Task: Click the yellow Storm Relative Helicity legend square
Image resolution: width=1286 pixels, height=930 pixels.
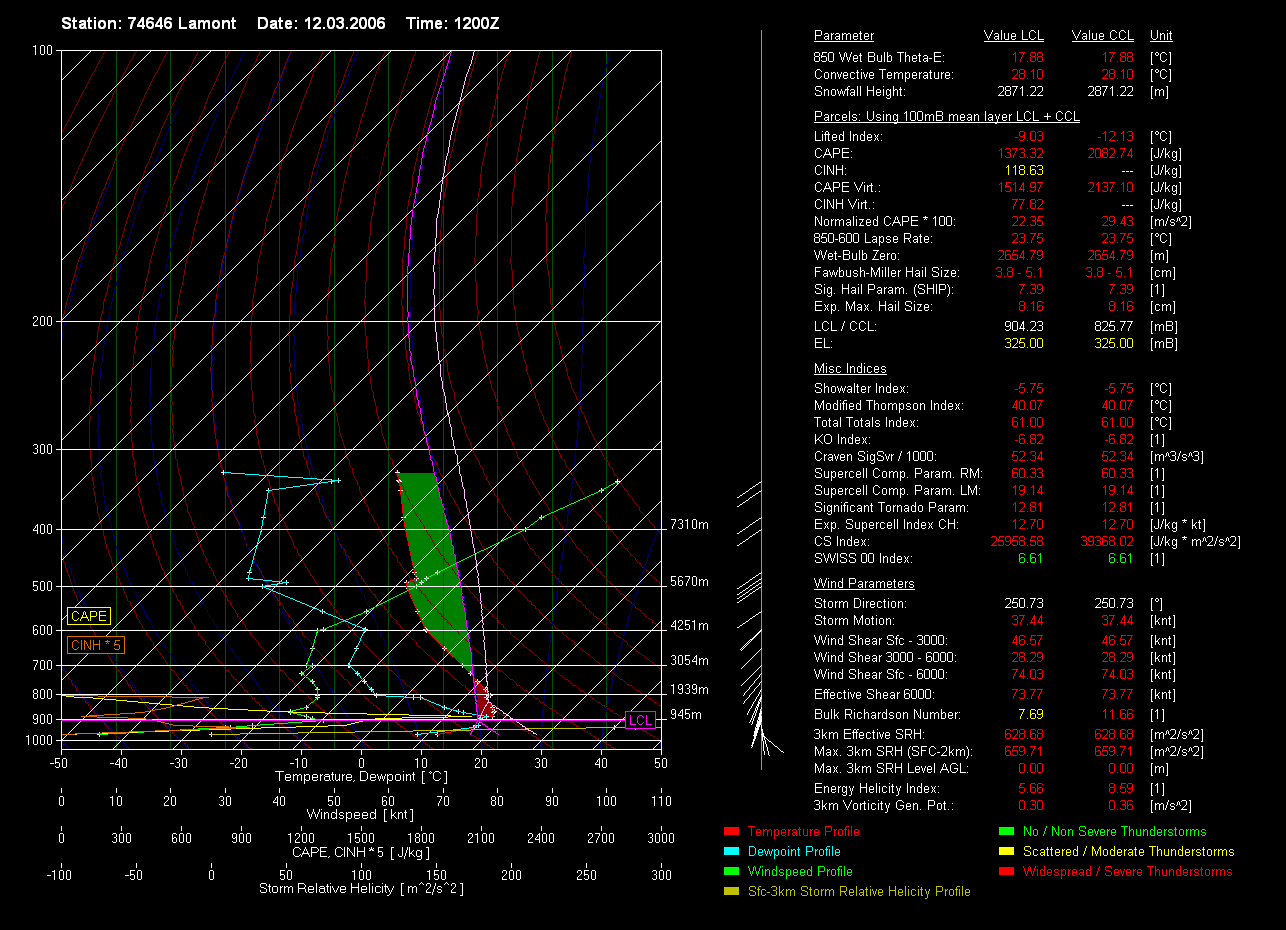Action: [730, 891]
